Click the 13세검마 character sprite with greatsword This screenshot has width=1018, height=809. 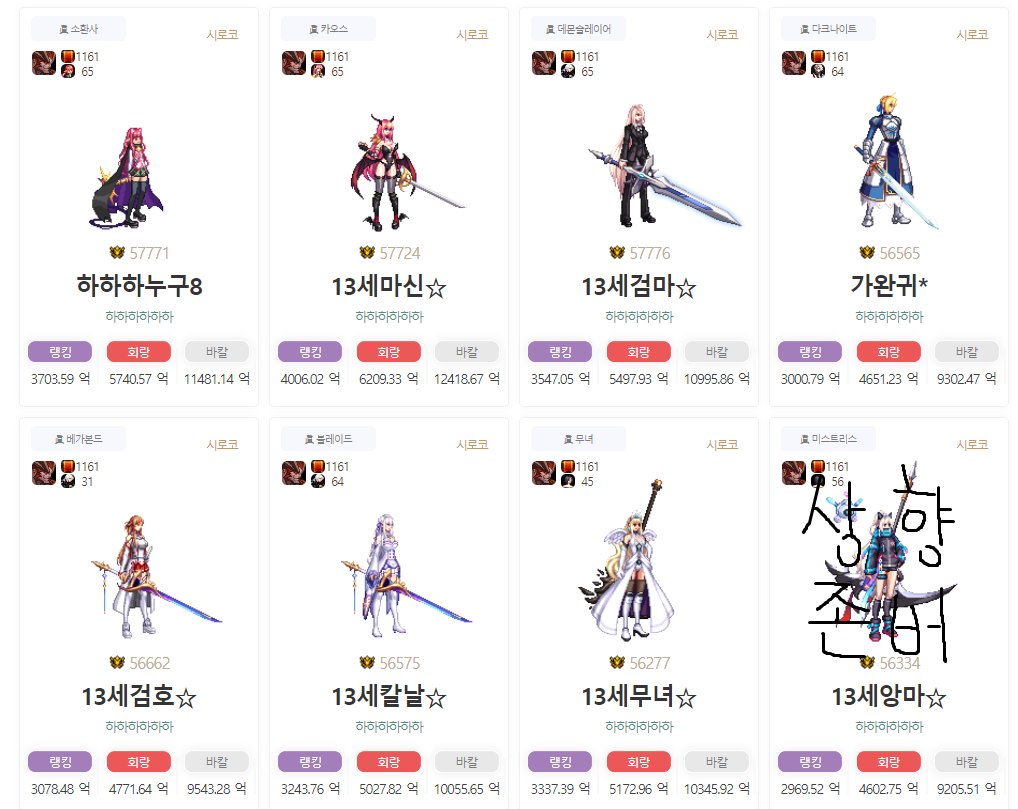coord(662,166)
